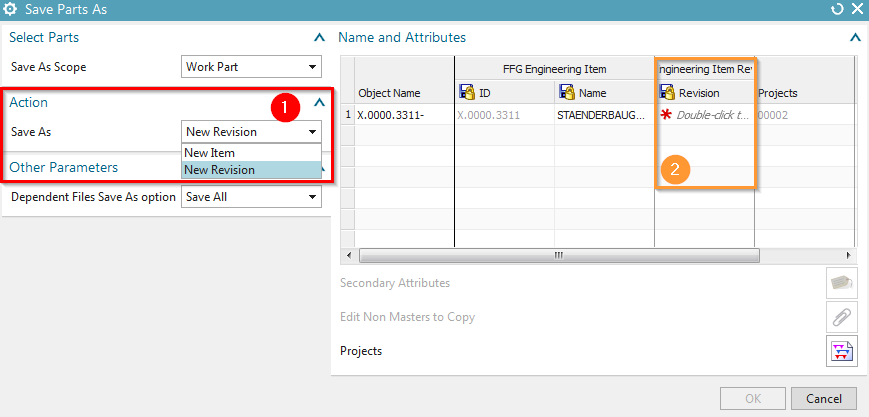Collapse the Select Parts section
Viewport: 869px width, 417px height.
click(318, 38)
